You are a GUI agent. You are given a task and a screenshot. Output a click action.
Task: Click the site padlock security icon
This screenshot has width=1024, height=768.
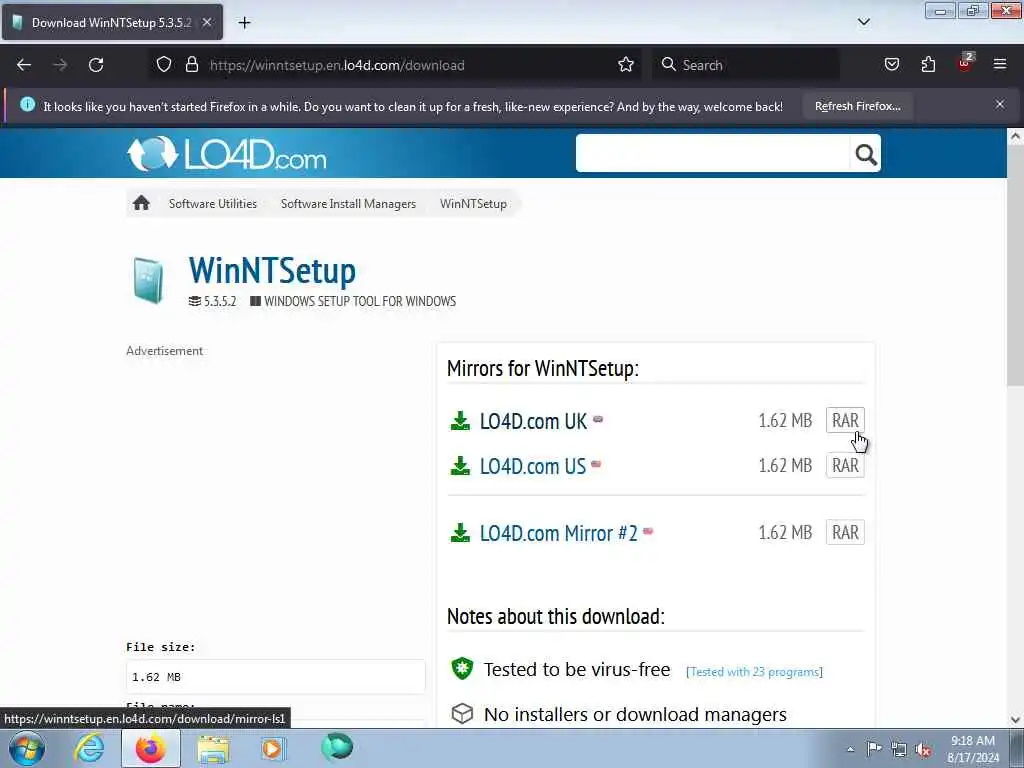tap(191, 65)
